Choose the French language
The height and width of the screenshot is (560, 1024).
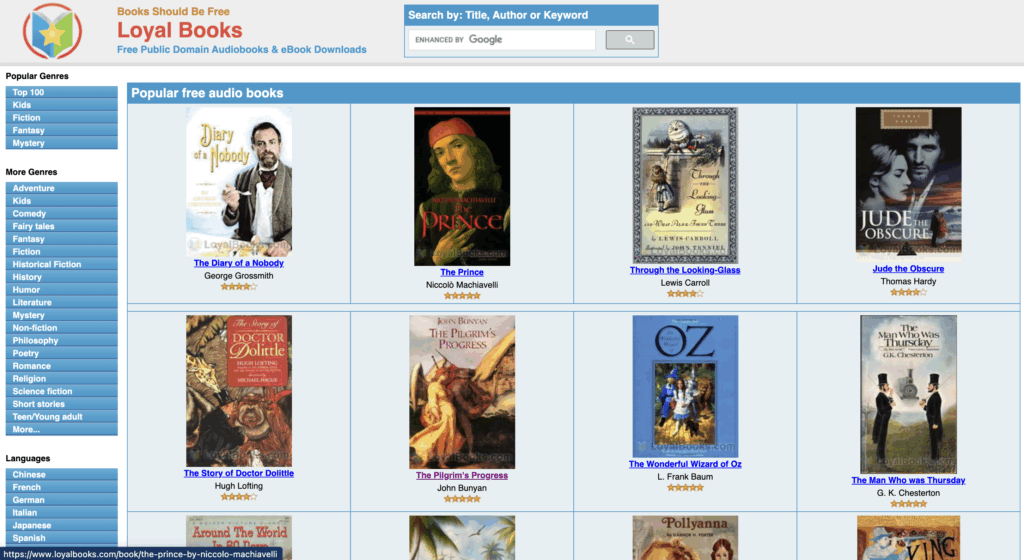click(61, 488)
